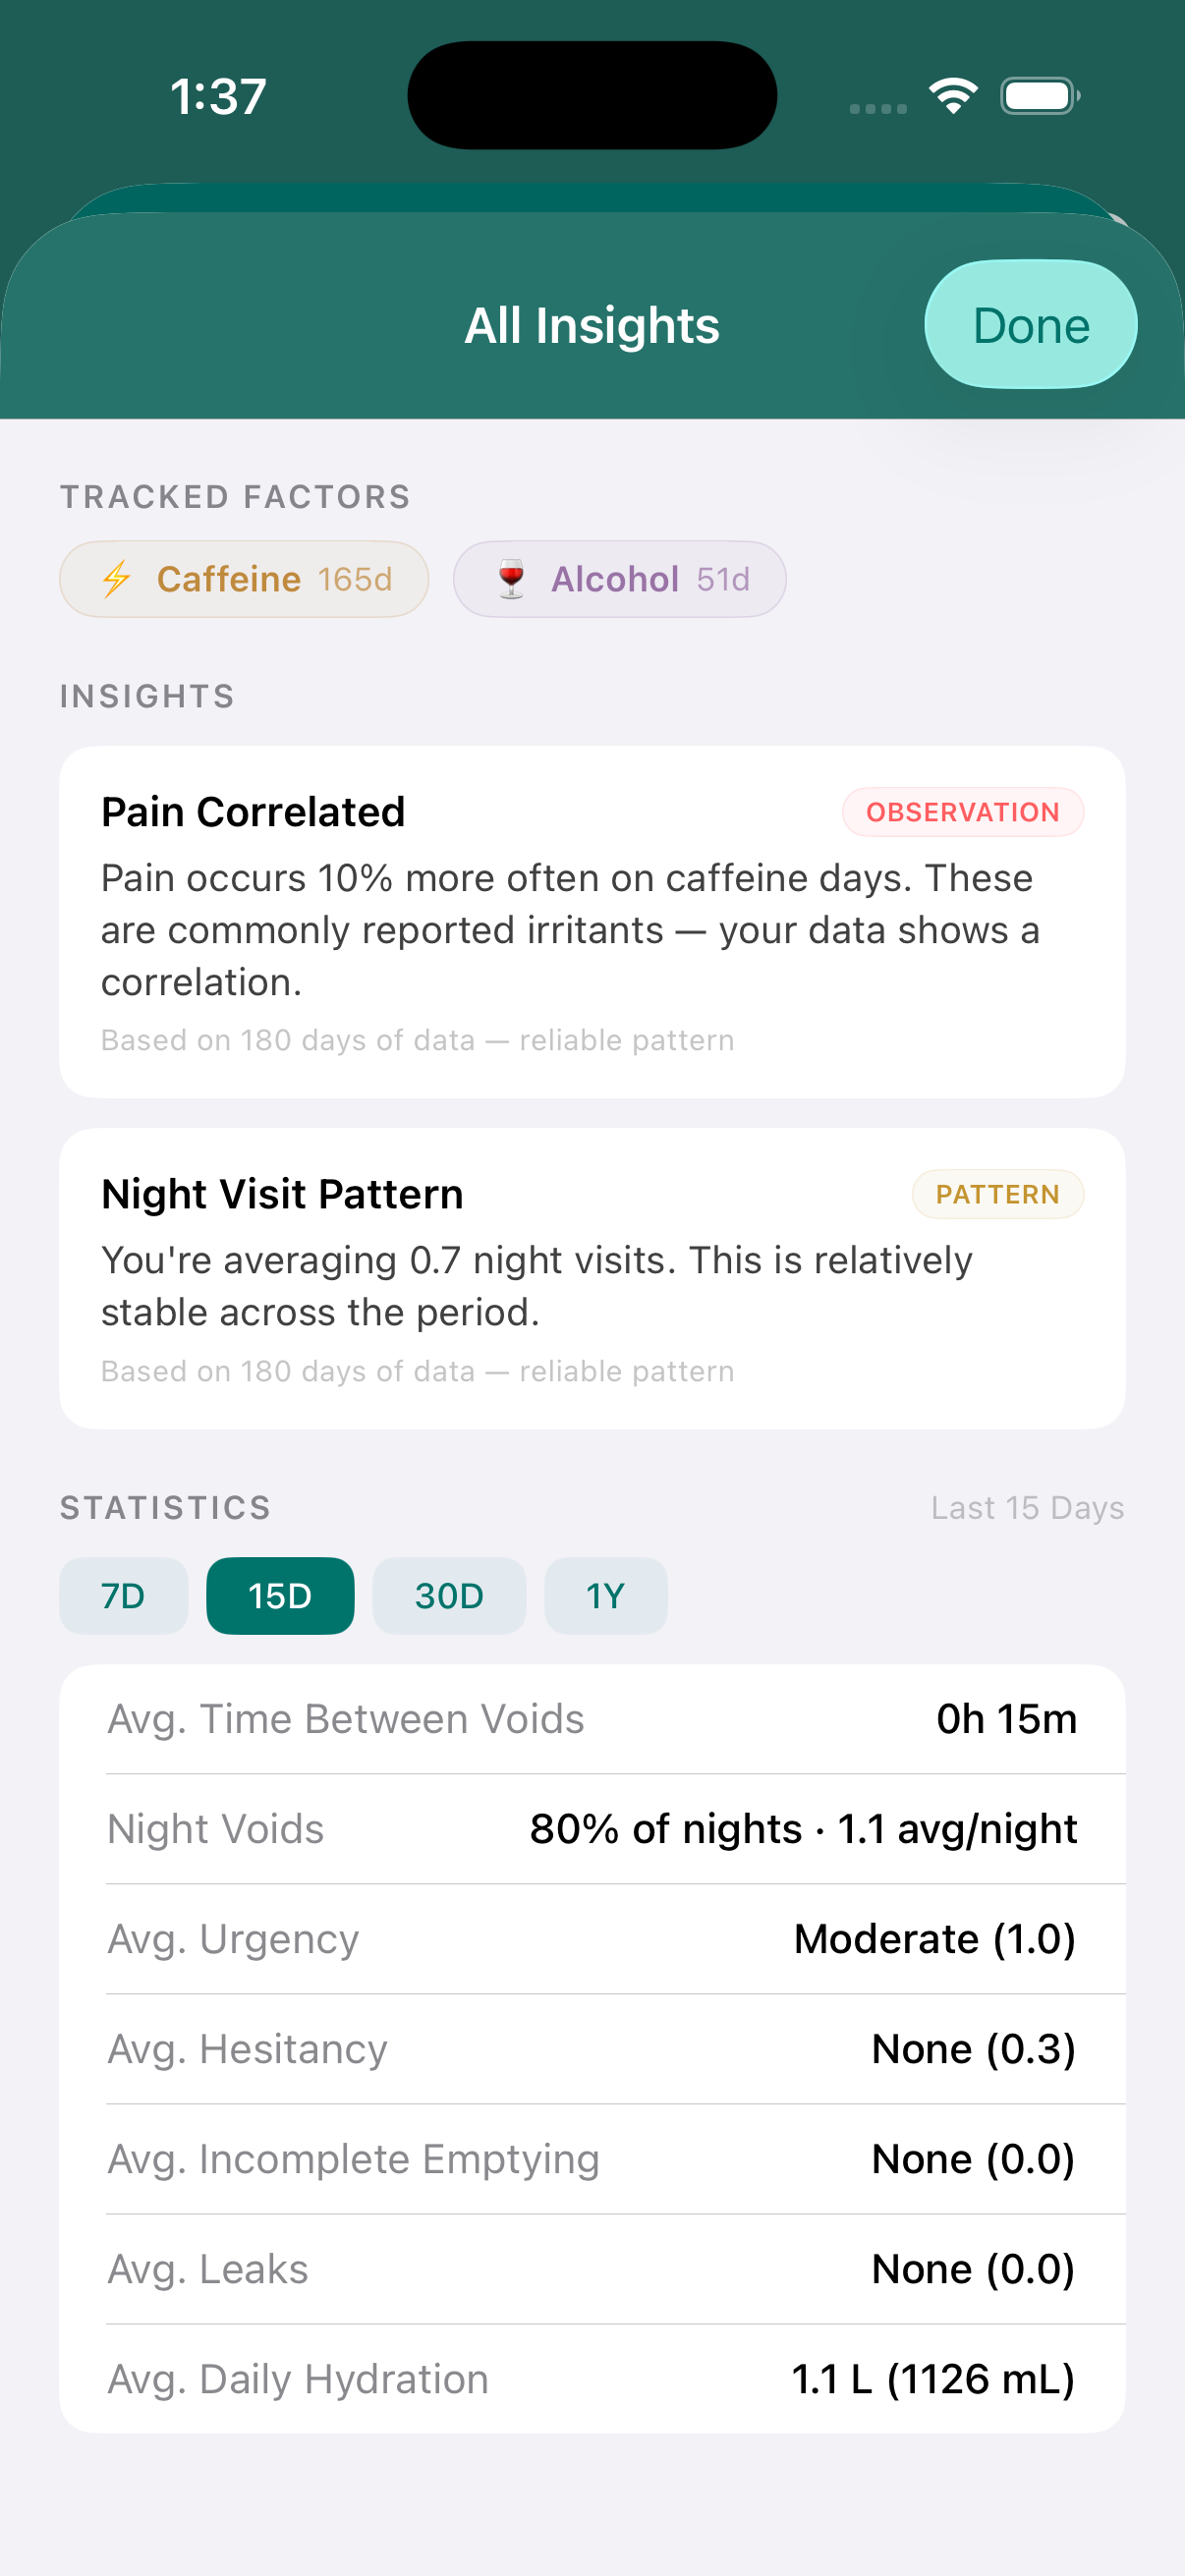The image size is (1185, 2576).
Task: Switch to the 30D statistics view
Action: coord(449,1596)
